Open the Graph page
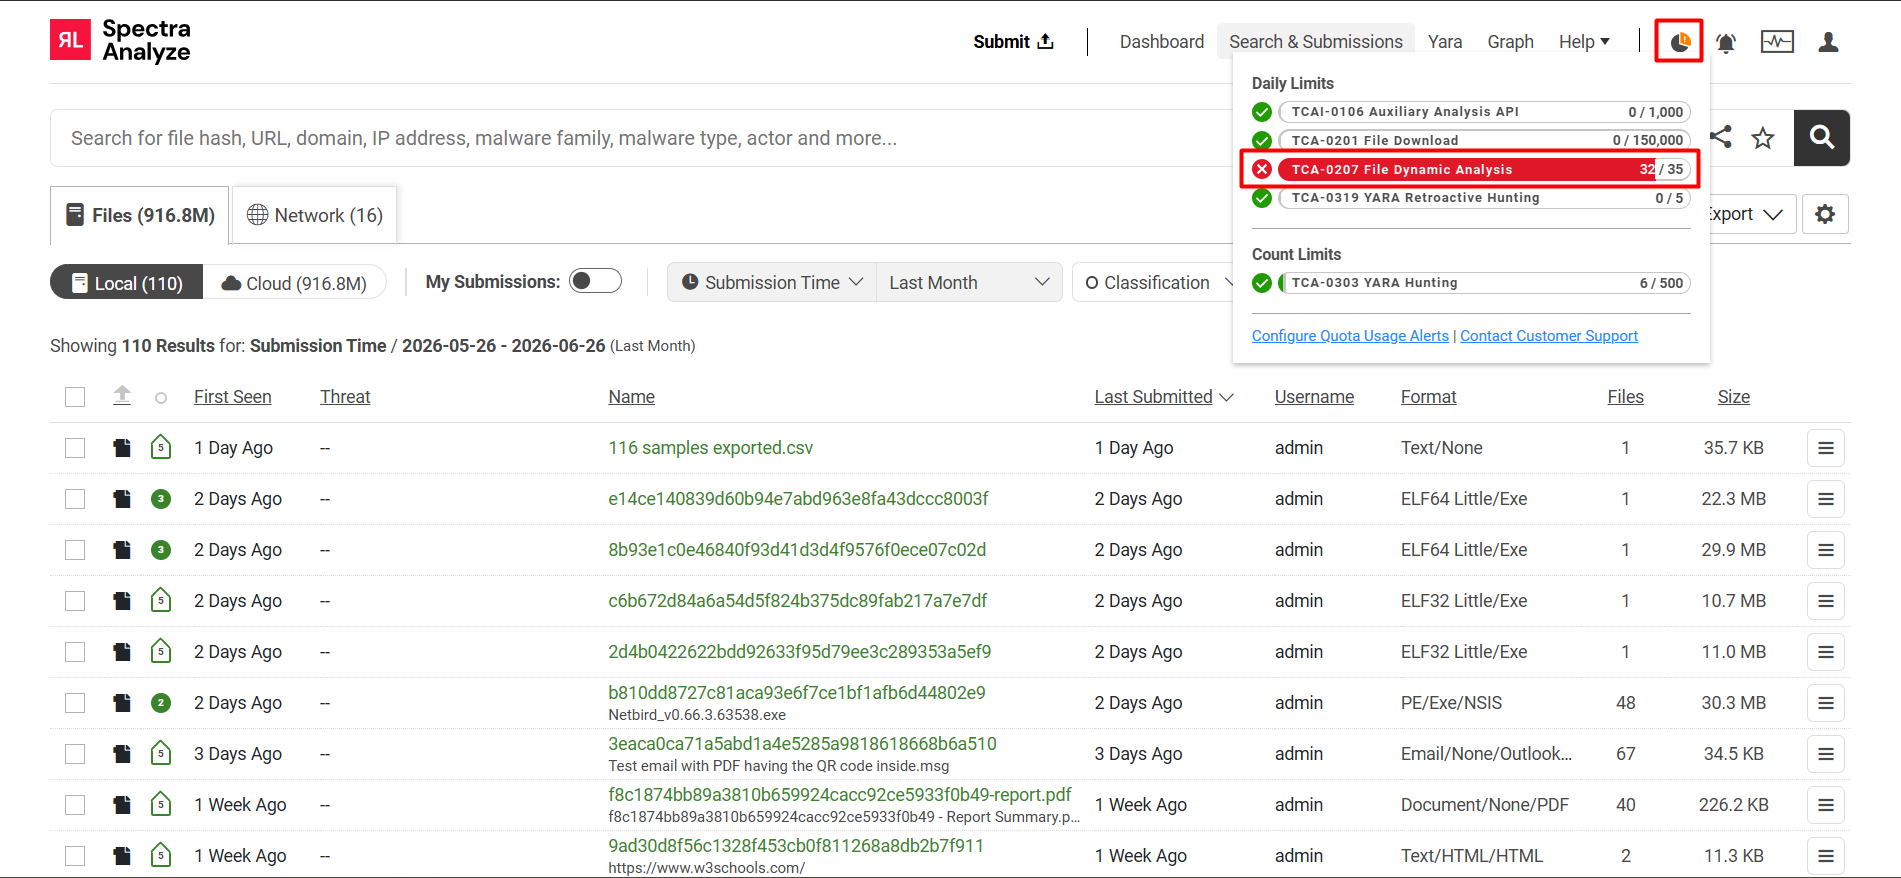 point(1510,42)
